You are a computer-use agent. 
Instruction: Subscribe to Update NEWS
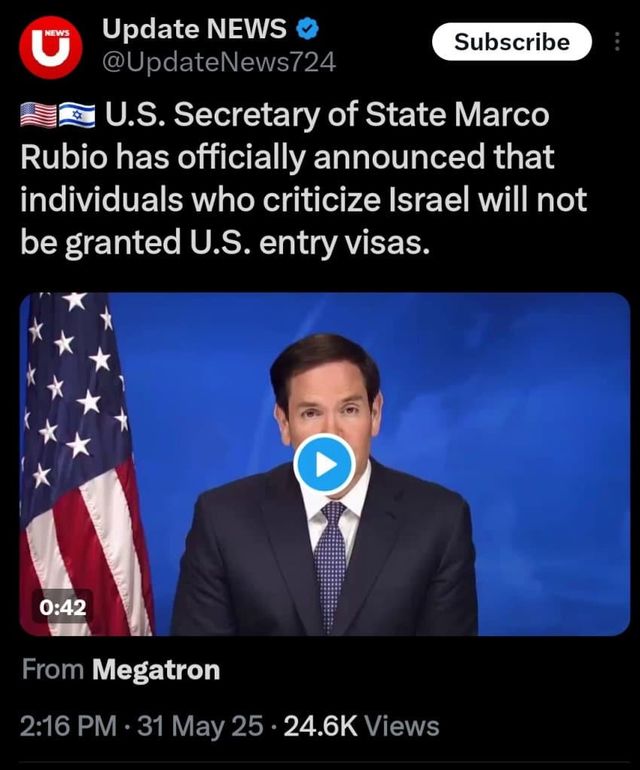[511, 42]
